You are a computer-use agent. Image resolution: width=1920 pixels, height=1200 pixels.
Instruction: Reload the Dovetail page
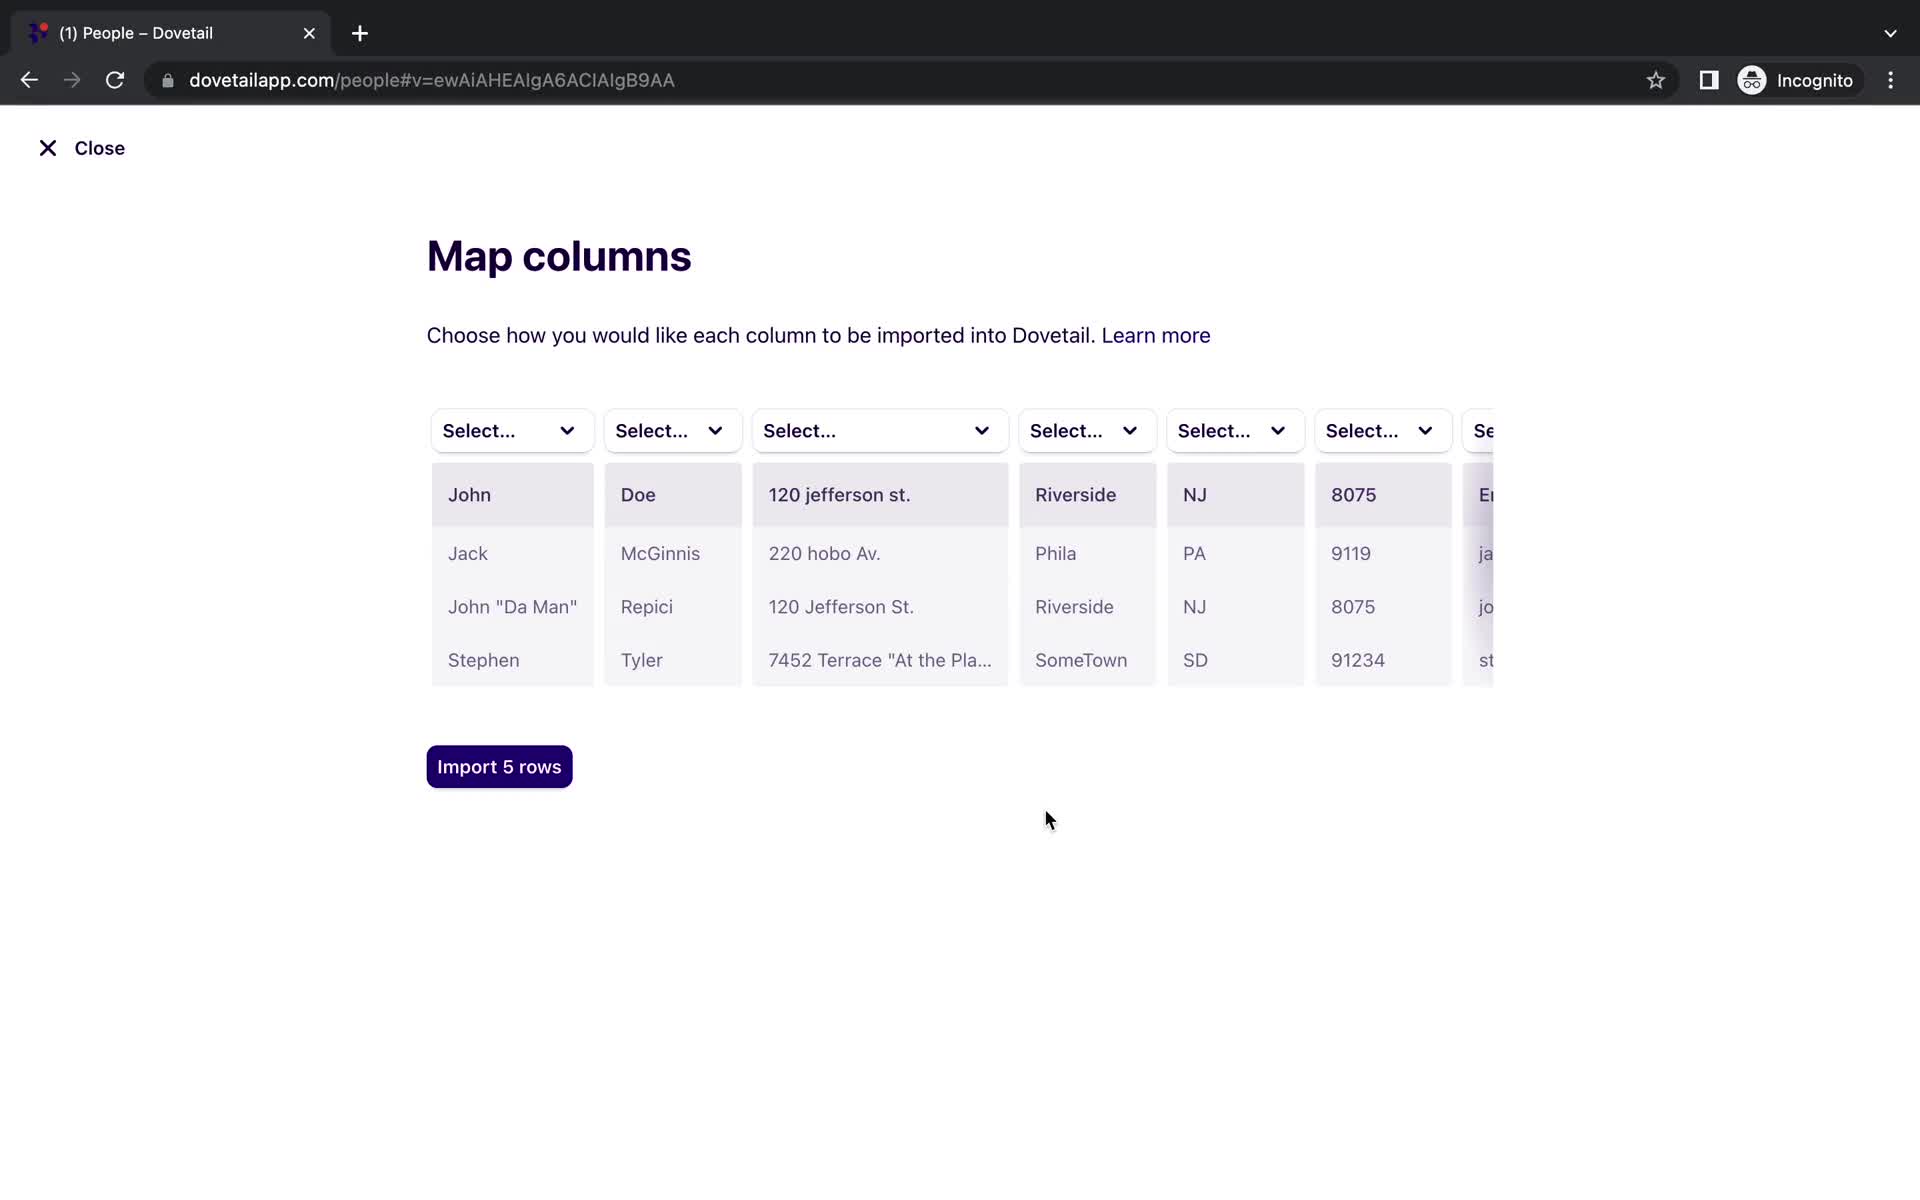coord(115,80)
